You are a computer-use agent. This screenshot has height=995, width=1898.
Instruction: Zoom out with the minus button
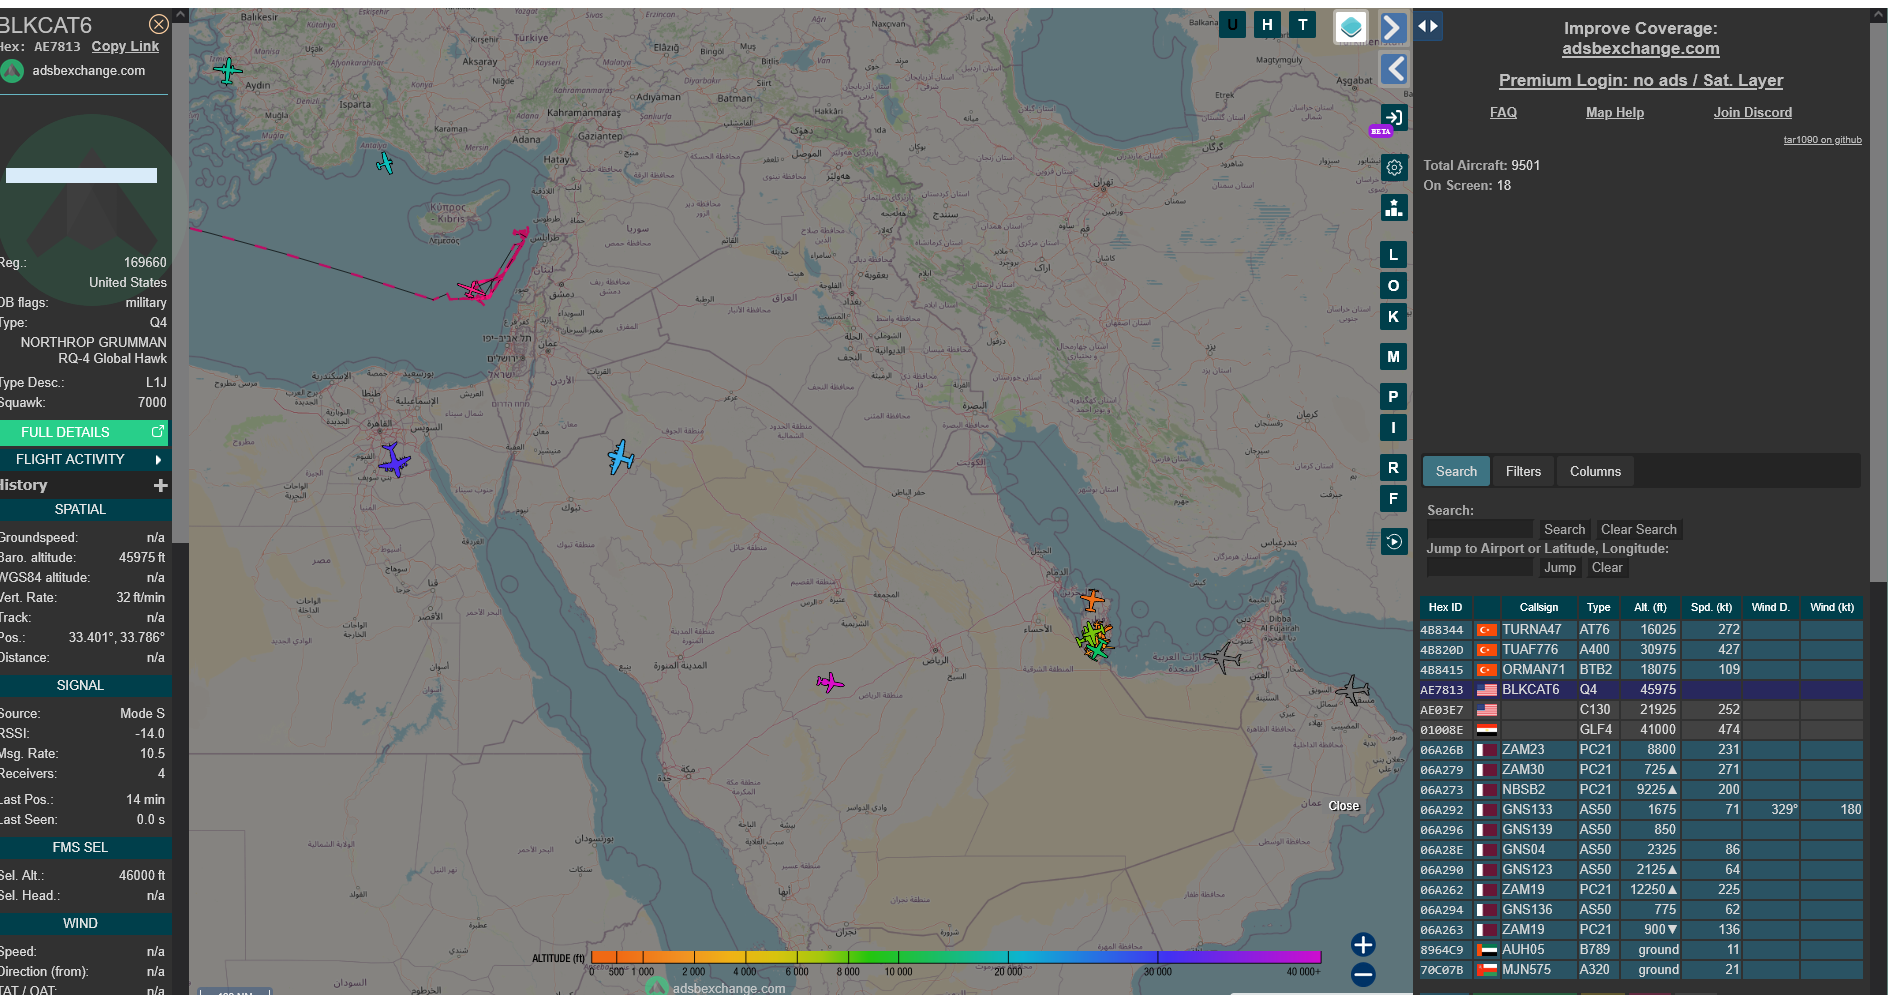(x=1363, y=975)
